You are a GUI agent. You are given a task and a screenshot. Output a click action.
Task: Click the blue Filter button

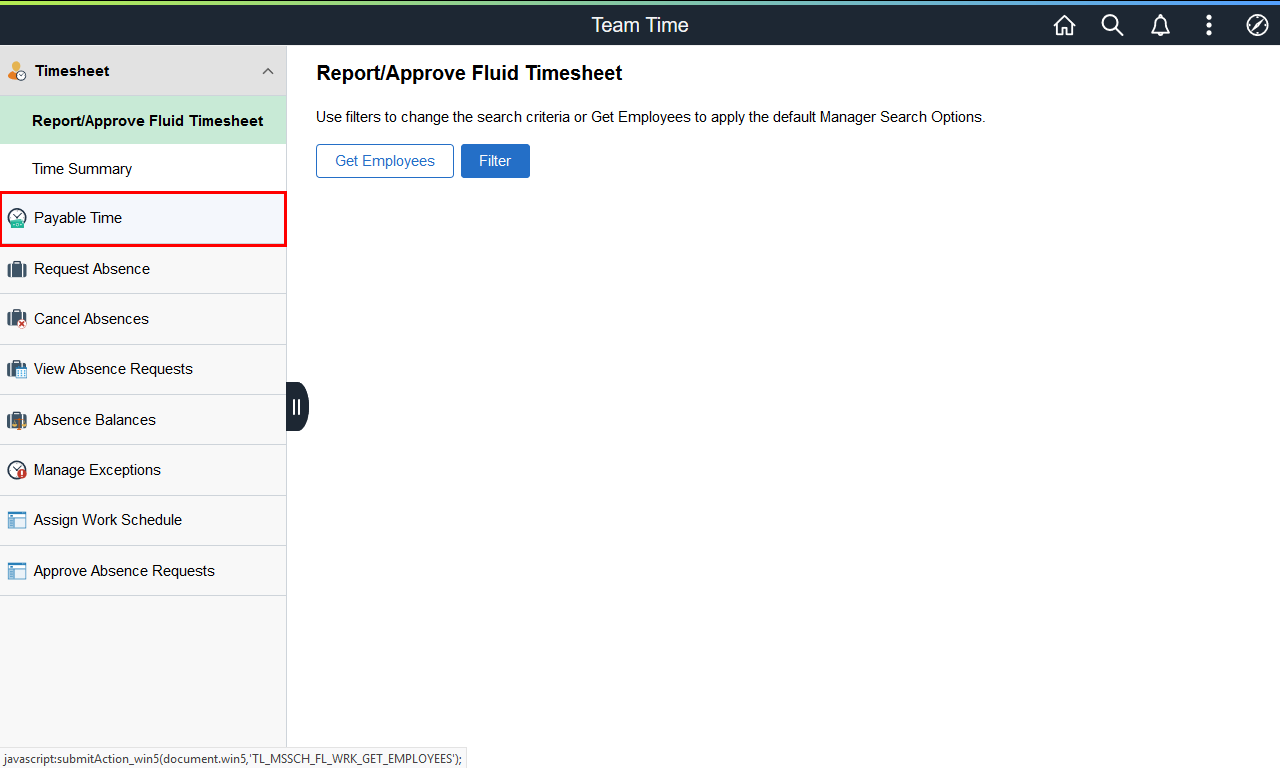(495, 161)
